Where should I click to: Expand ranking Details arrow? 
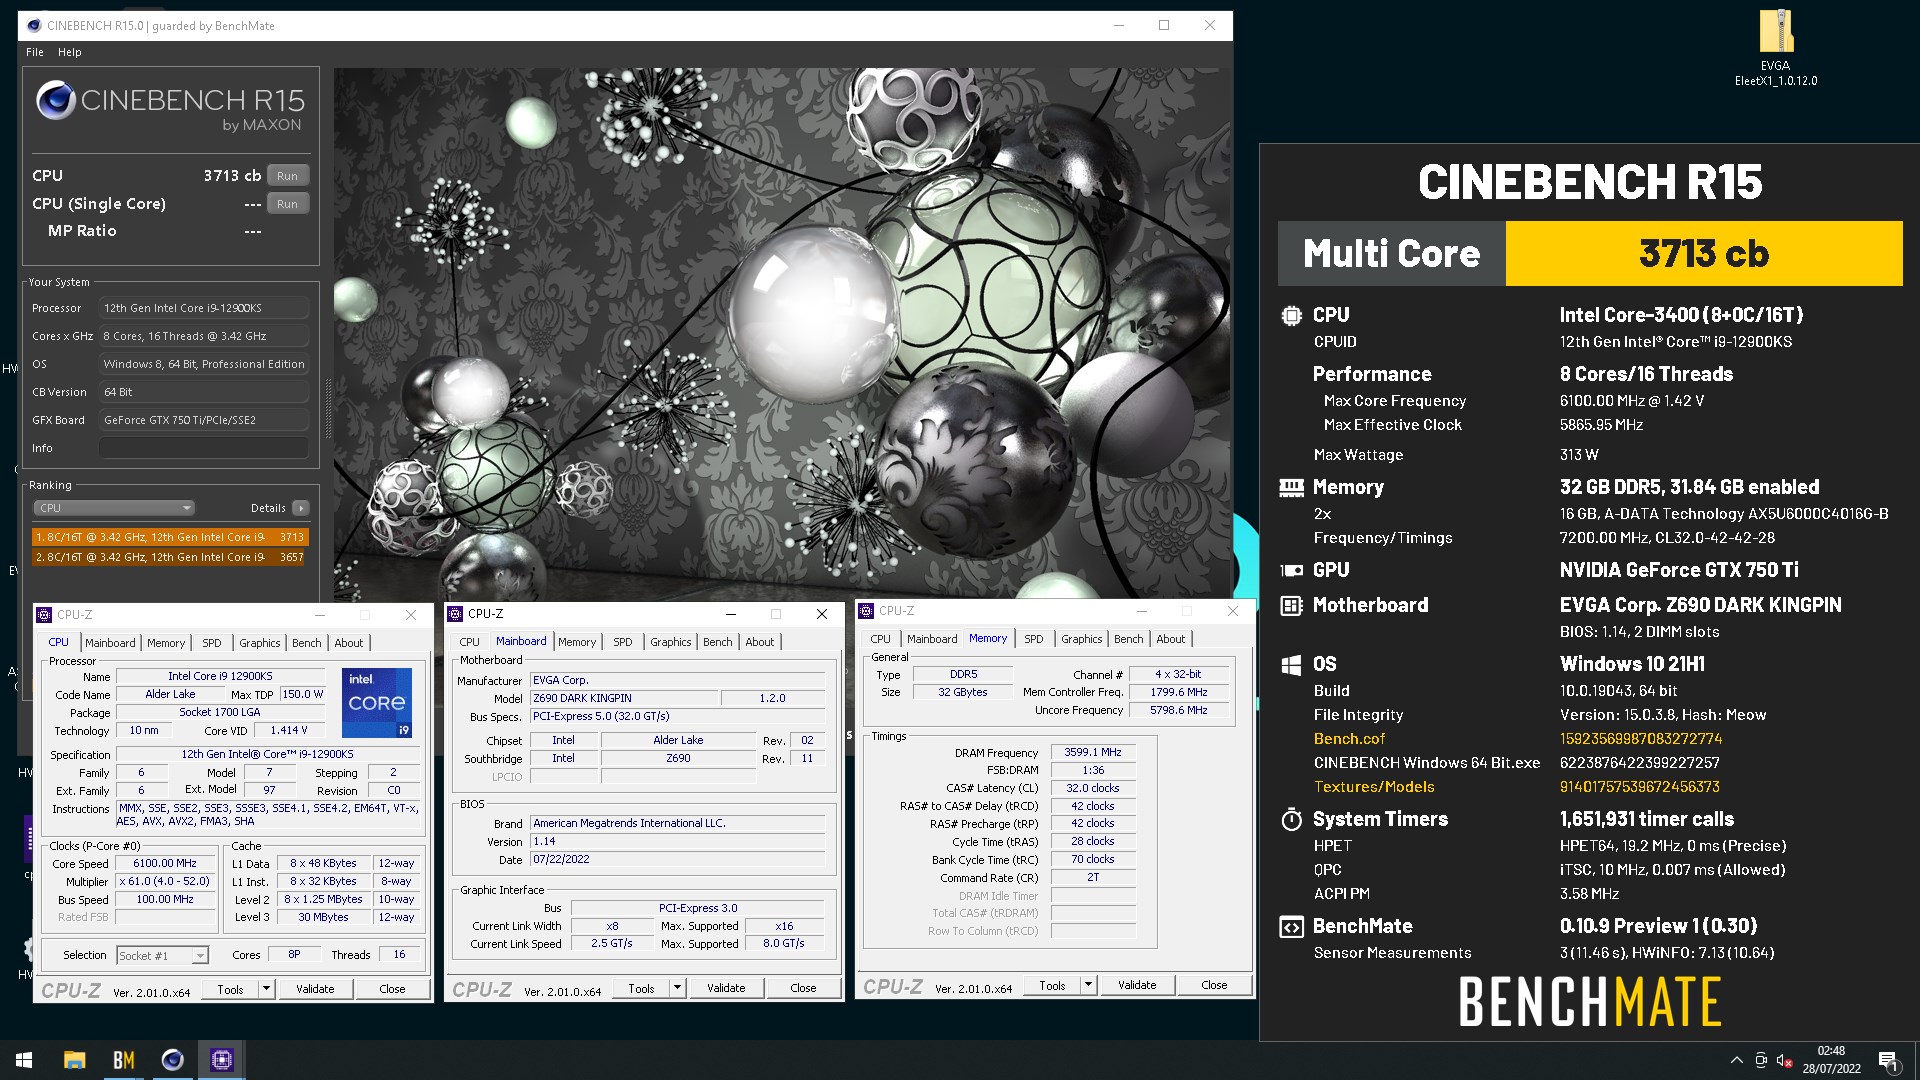(x=301, y=508)
